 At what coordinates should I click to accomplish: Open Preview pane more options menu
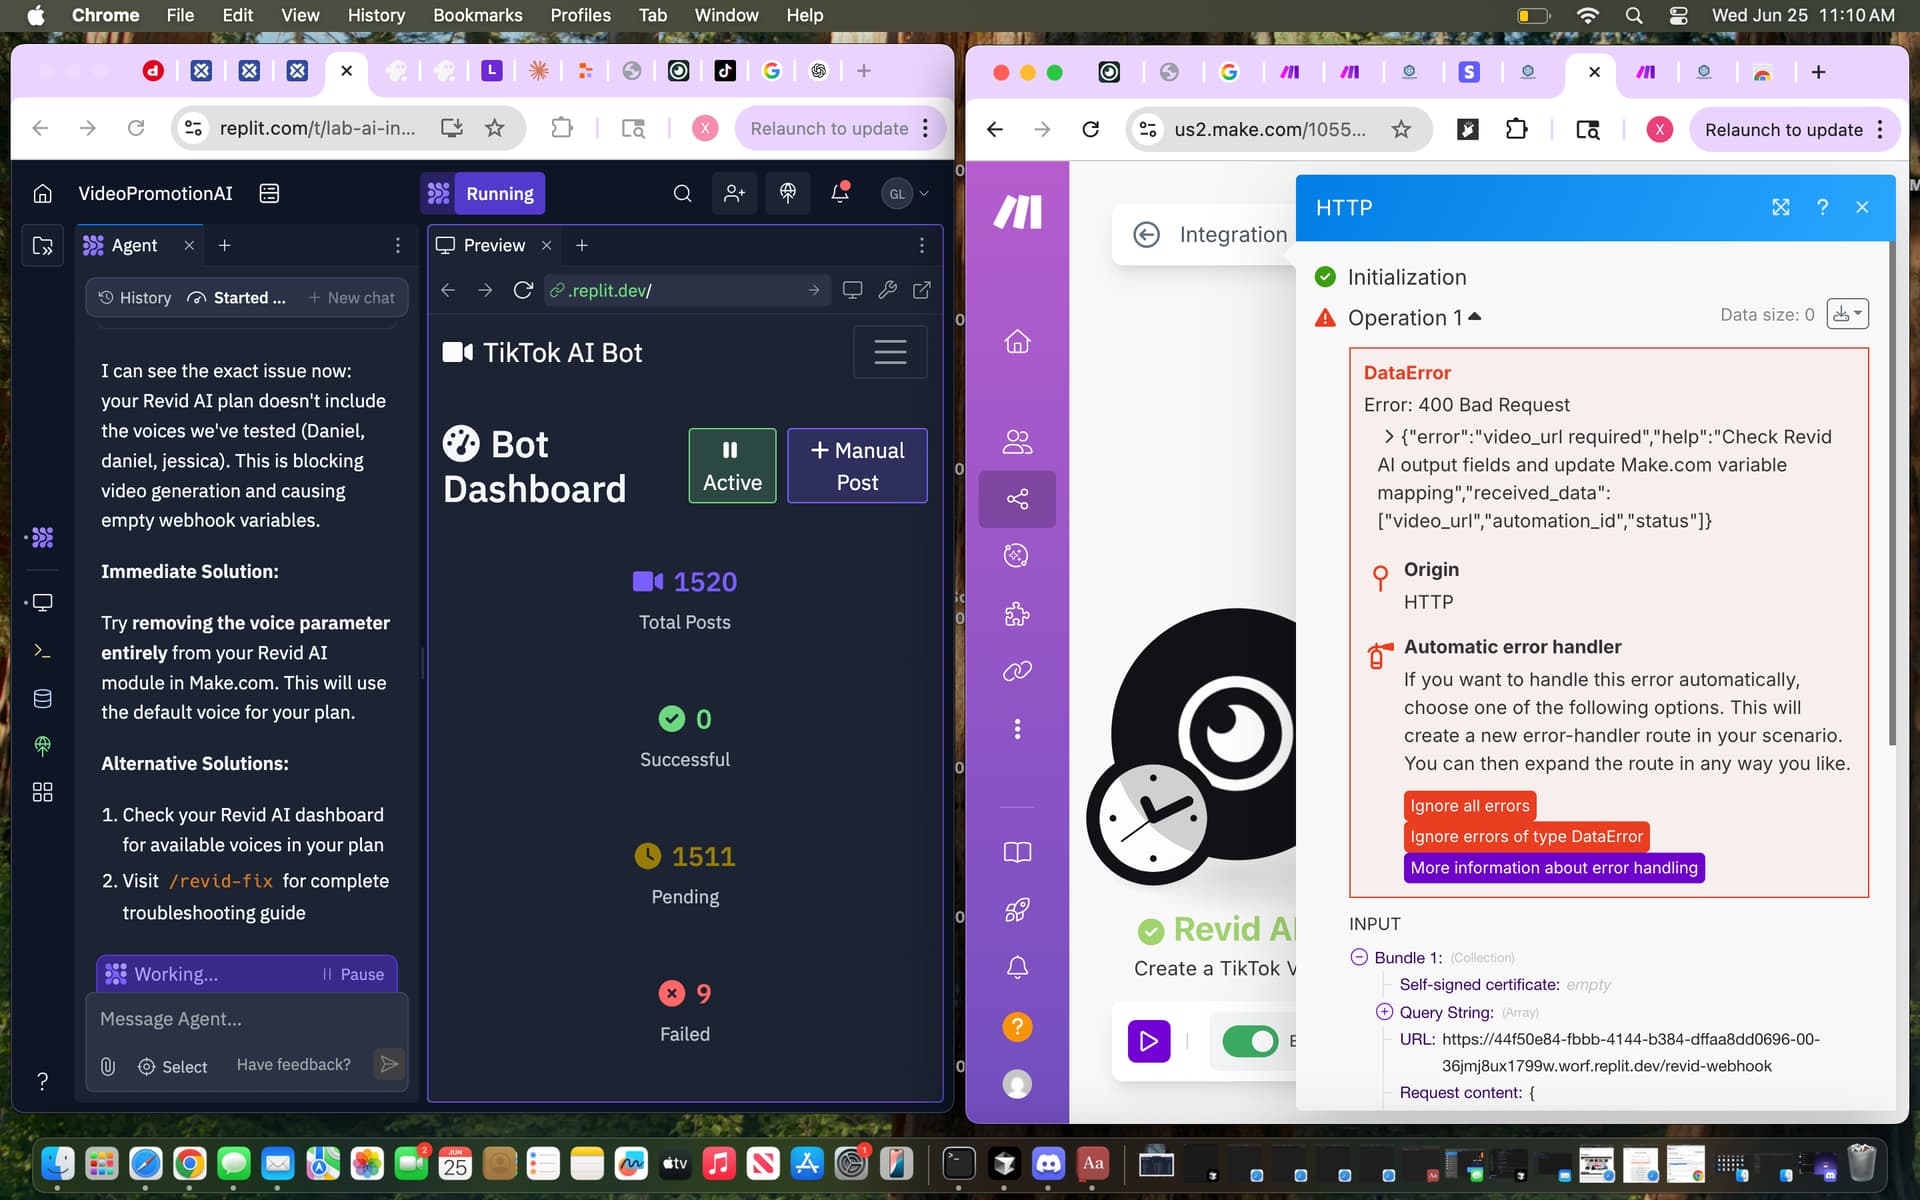click(x=922, y=245)
